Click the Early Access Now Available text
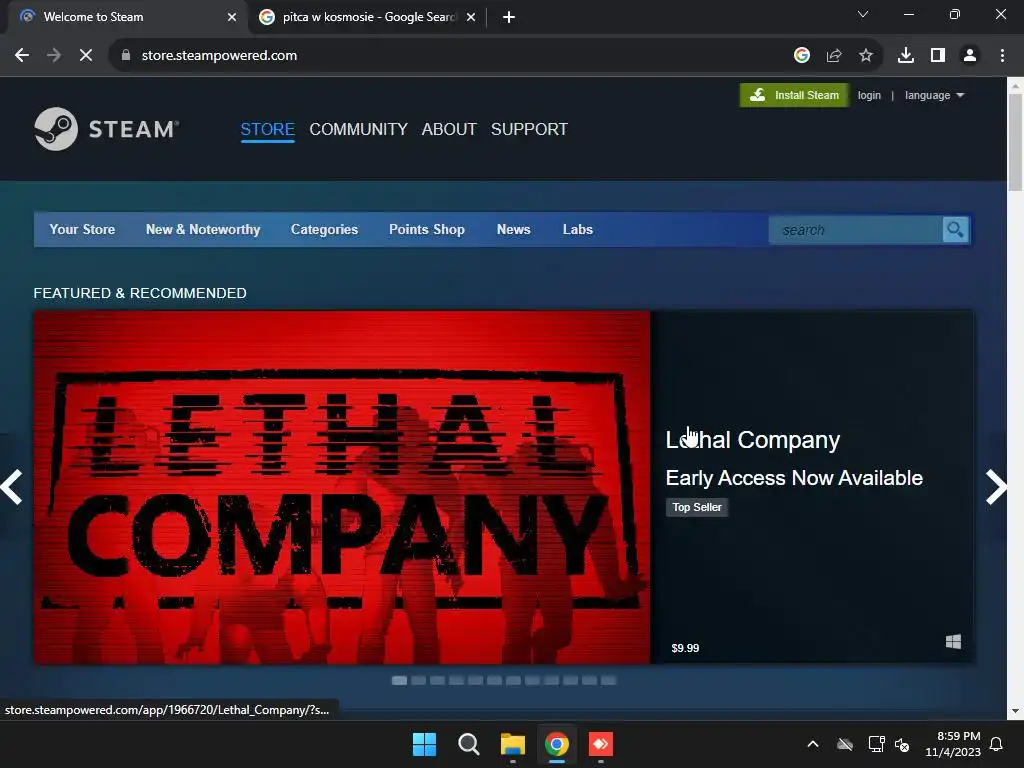Screen dimensions: 1024x768 [x=794, y=478]
